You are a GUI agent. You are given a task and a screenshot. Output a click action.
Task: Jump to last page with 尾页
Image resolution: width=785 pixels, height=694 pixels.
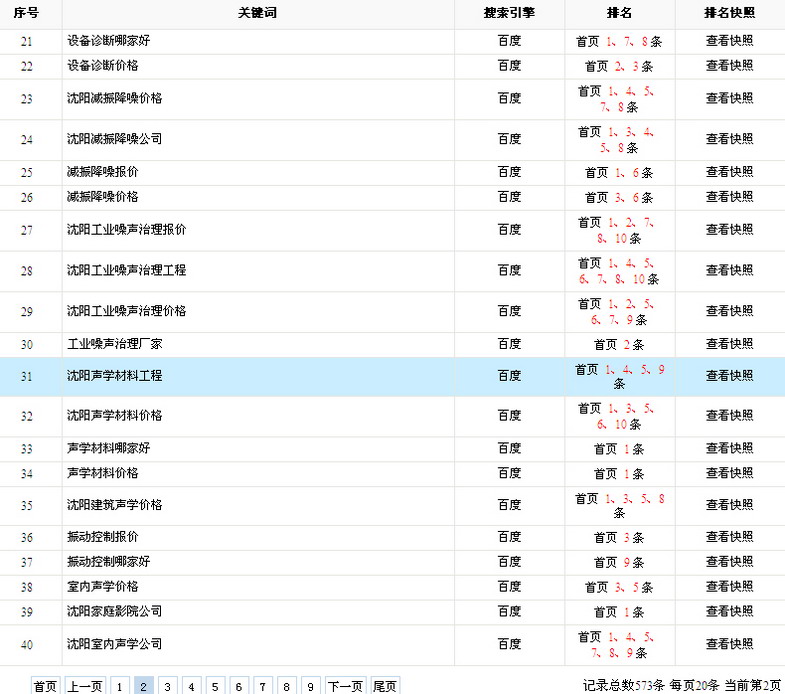[385, 686]
